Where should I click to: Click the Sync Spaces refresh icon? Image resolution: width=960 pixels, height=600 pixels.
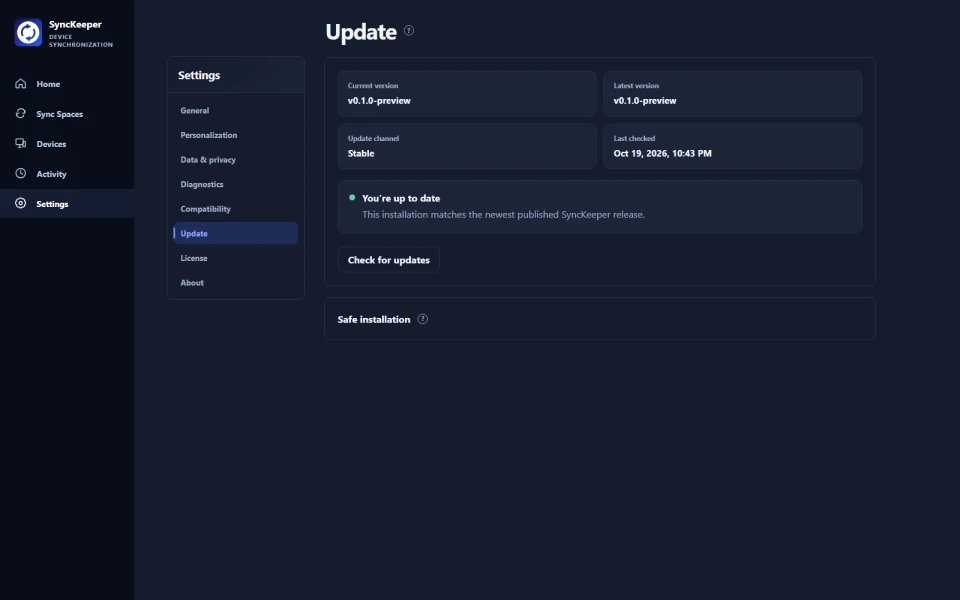click(21, 113)
